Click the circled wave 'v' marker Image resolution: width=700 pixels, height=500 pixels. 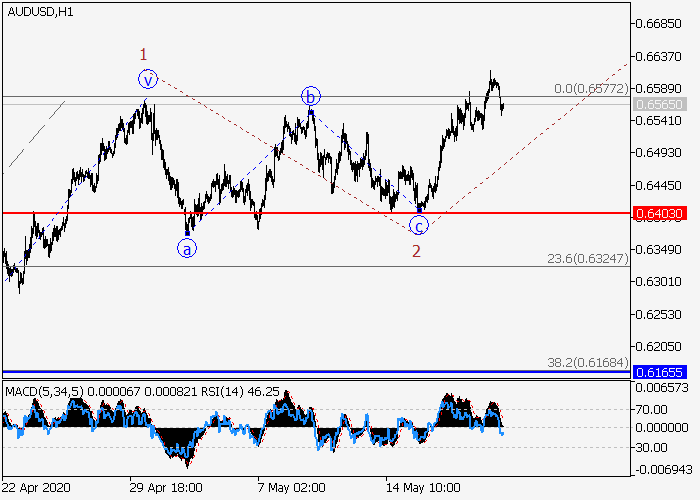tap(148, 79)
